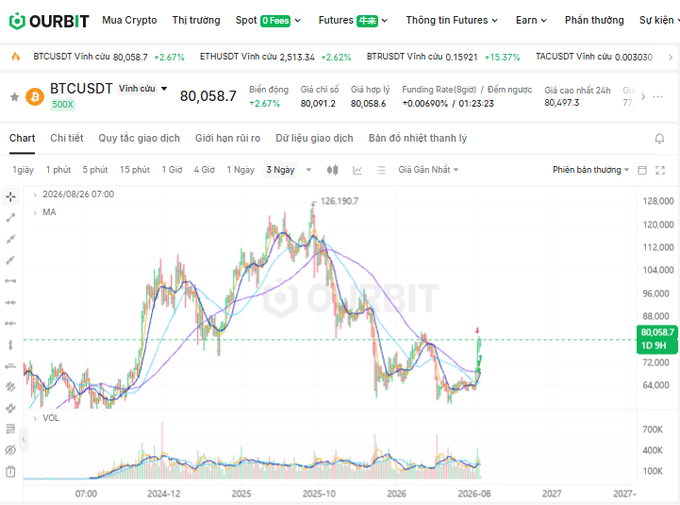Image resolution: width=680 pixels, height=505 pixels.
Task: Advance the ticker strip right arrow
Action: (x=670, y=57)
